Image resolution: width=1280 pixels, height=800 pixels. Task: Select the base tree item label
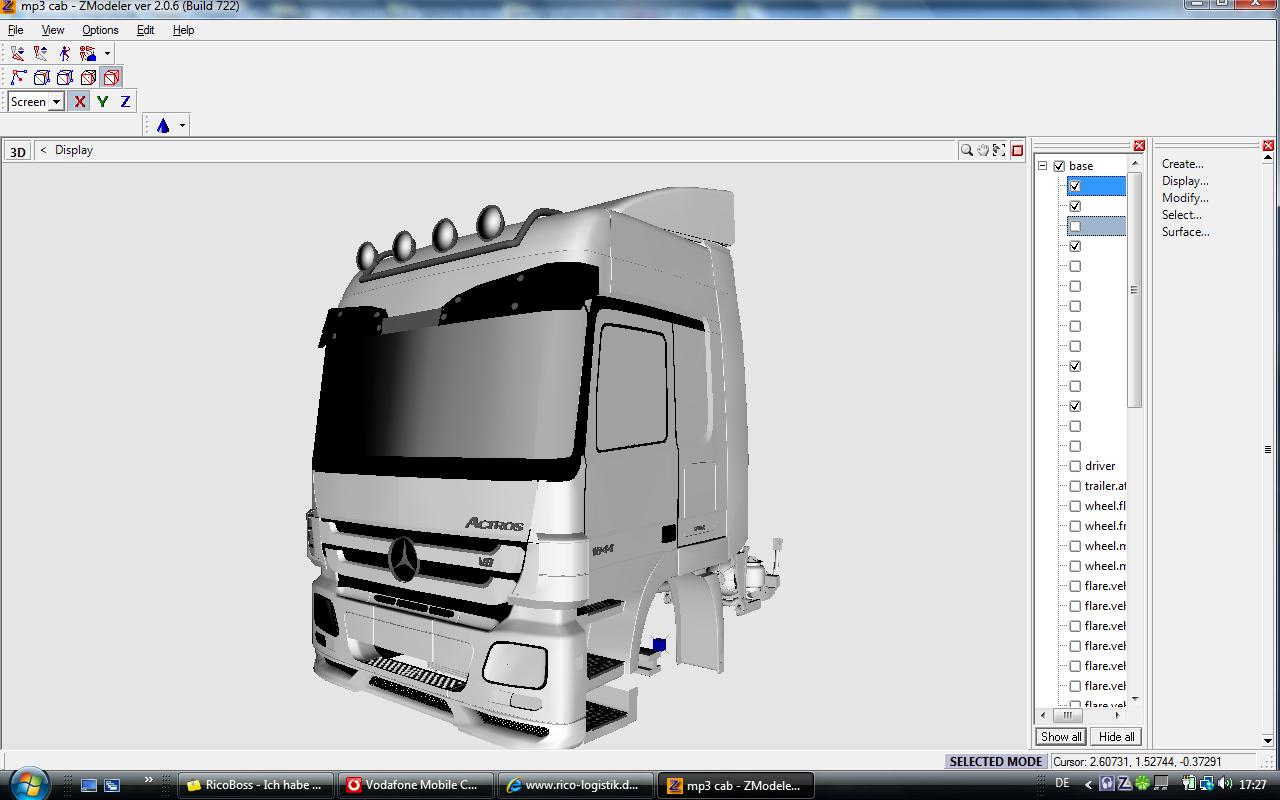tap(1081, 166)
